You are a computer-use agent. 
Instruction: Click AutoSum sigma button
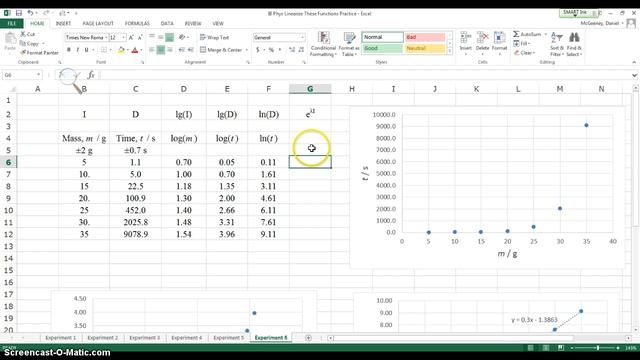tap(527, 34)
